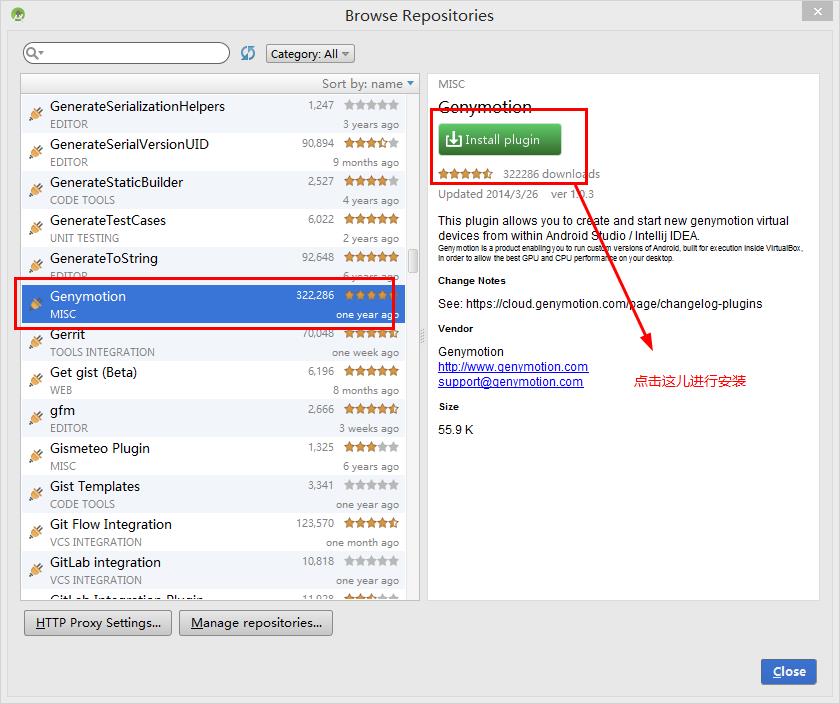Open the http://www.genymotion.com link
840x704 pixels.
pyautogui.click(x=513, y=367)
